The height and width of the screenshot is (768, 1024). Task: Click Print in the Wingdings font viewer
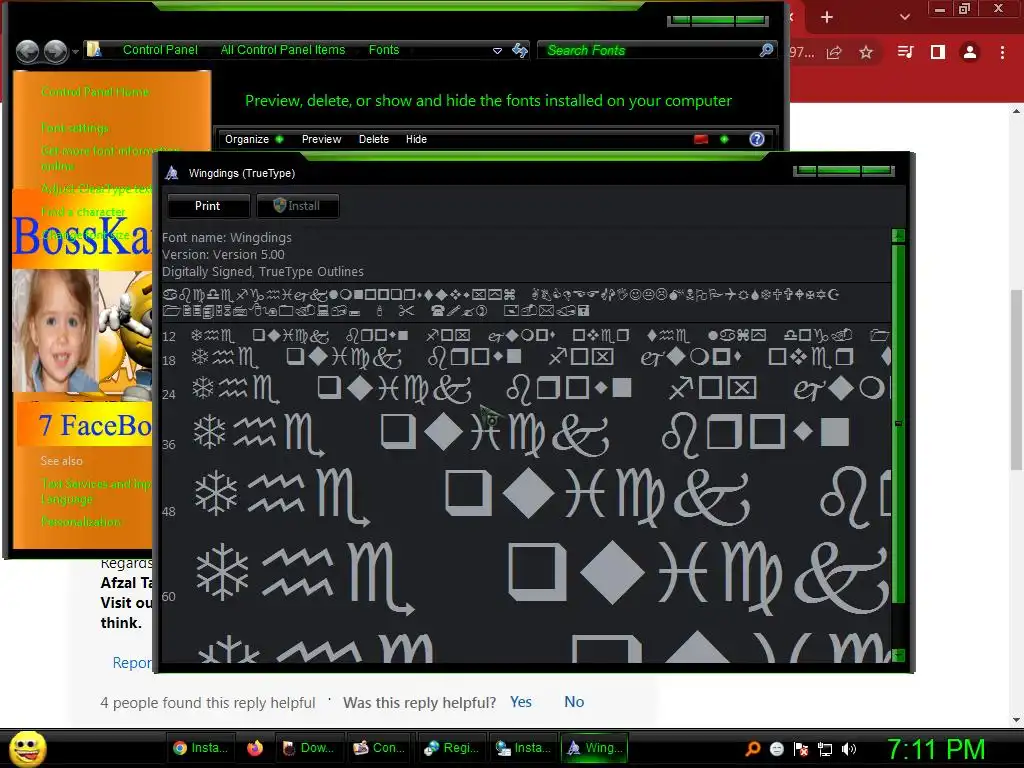click(x=208, y=206)
